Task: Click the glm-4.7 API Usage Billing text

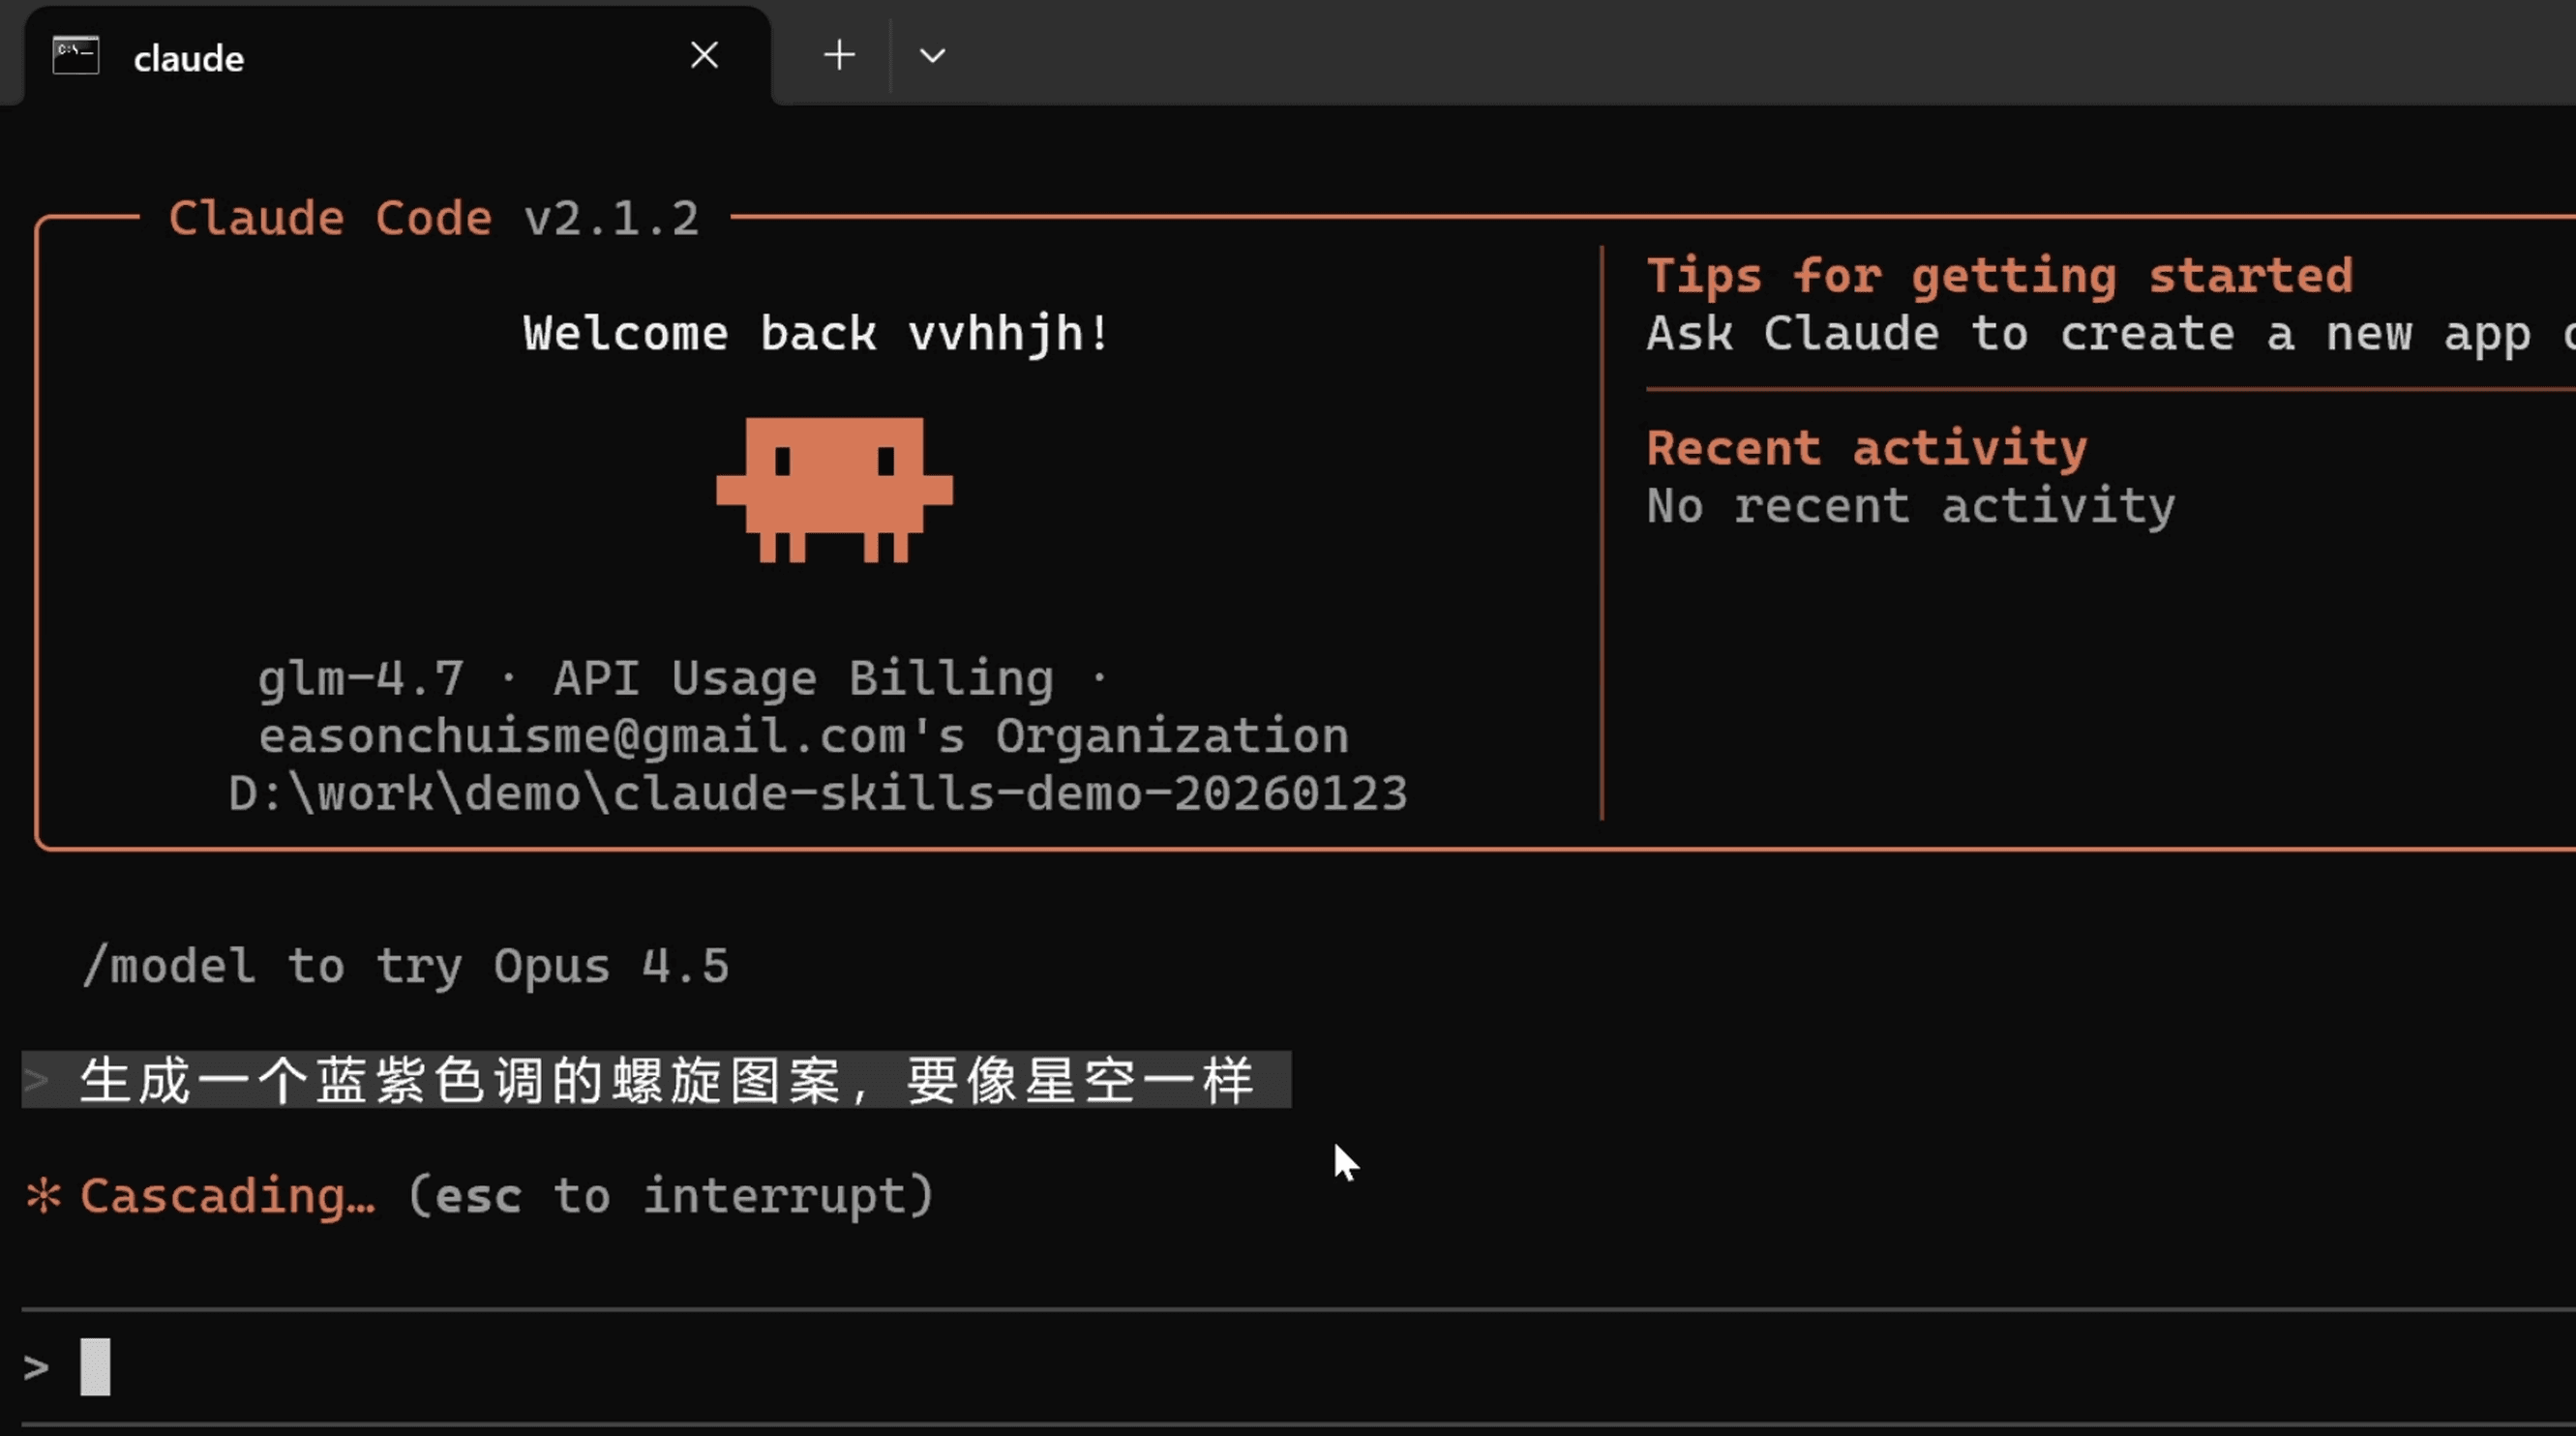Action: click(682, 679)
